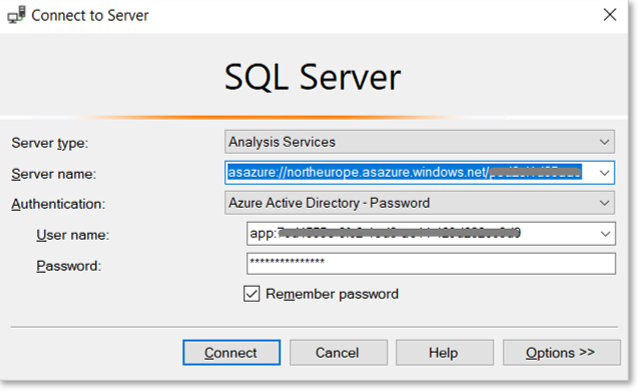The width and height of the screenshot is (639, 391).
Task: Click the Connect to Server window icon
Action: [x=16, y=15]
